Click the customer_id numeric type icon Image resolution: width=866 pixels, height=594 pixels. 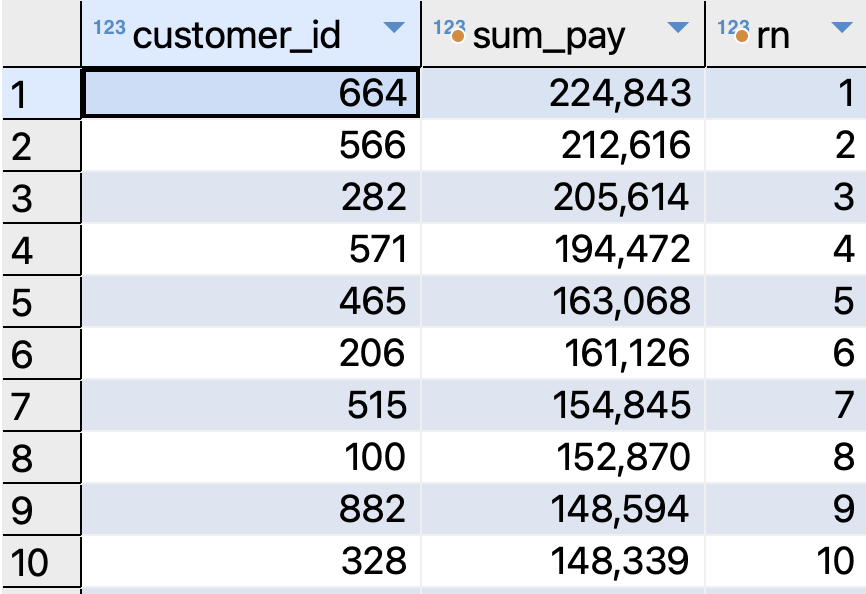click(109, 27)
